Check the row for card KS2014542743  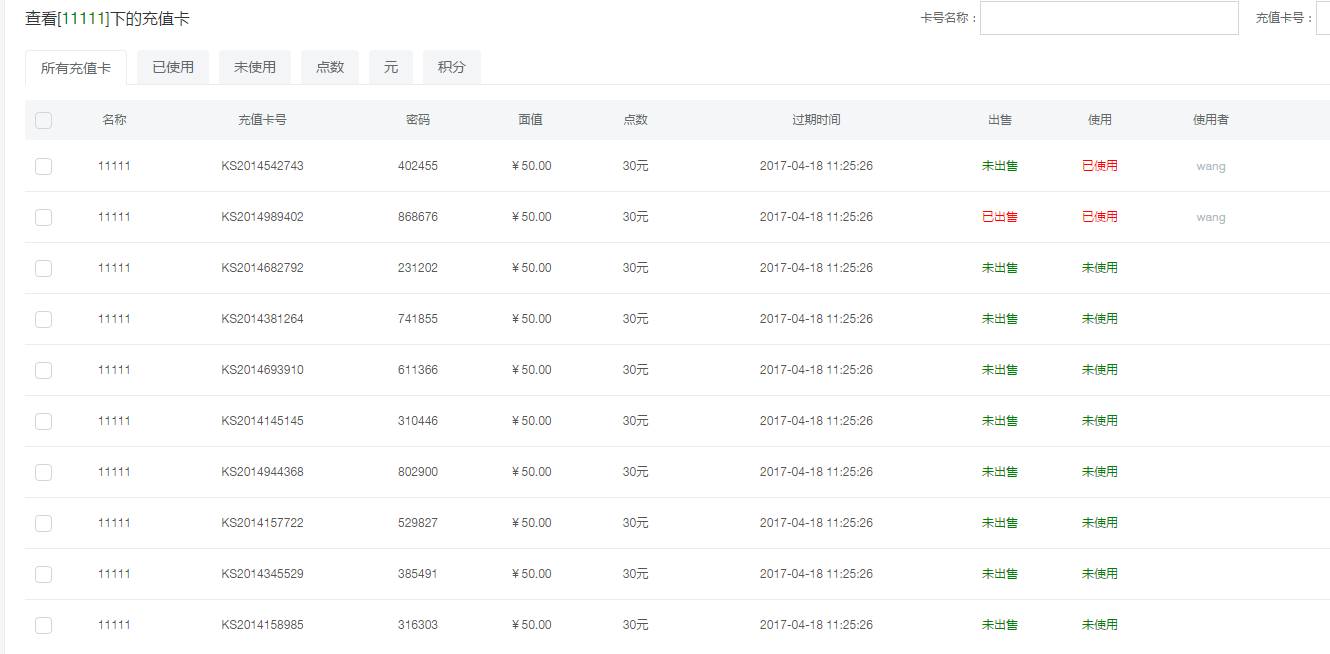point(43,166)
